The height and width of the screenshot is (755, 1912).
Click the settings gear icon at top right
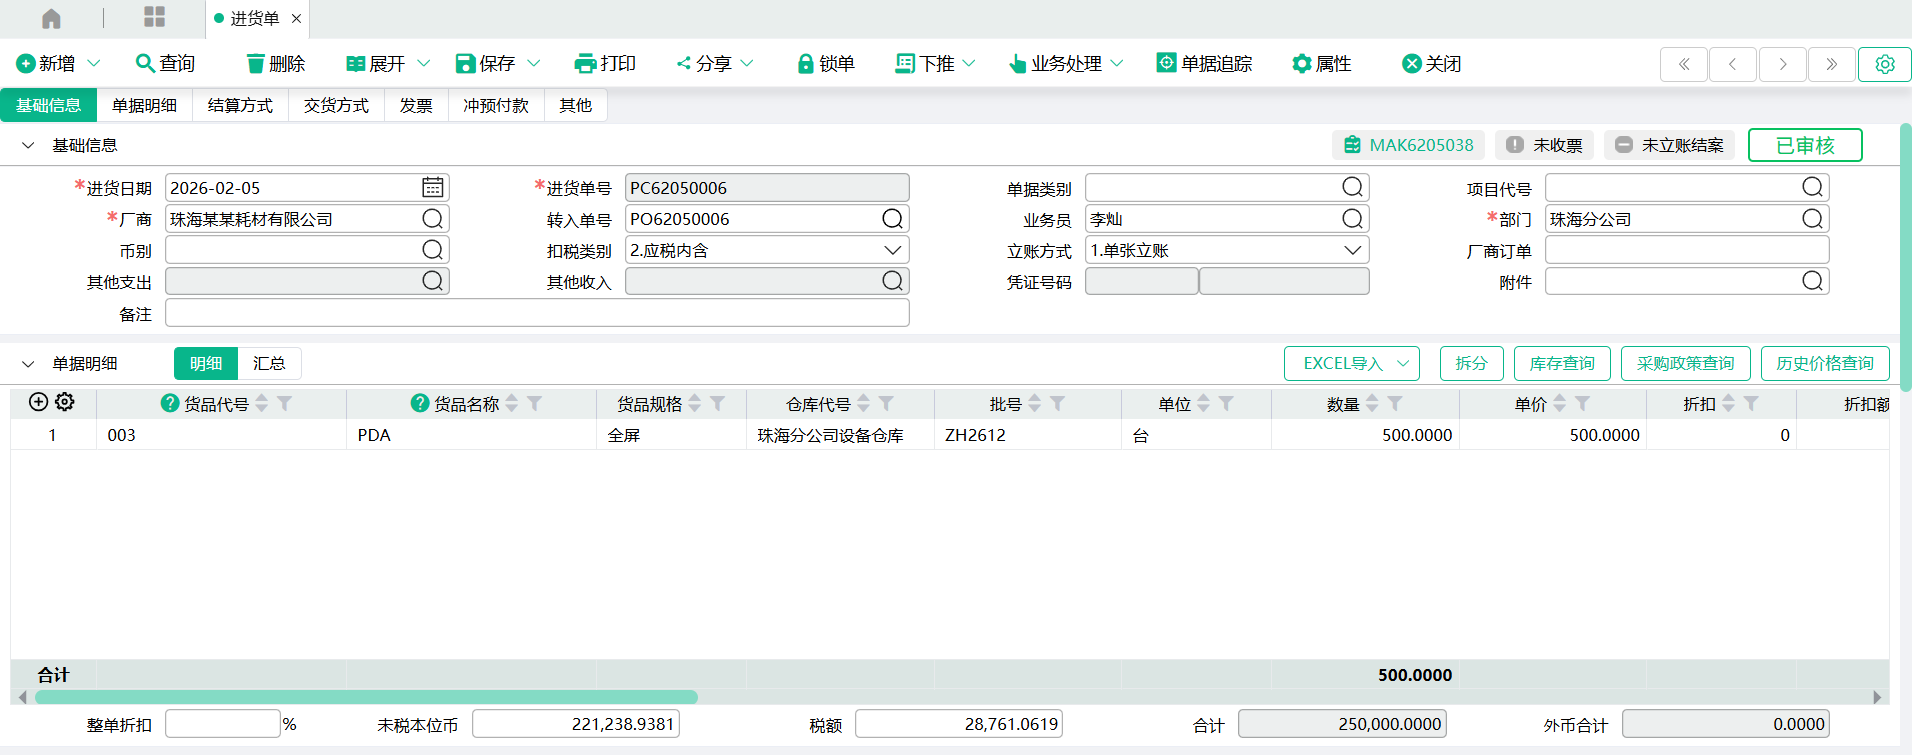tap(1884, 64)
